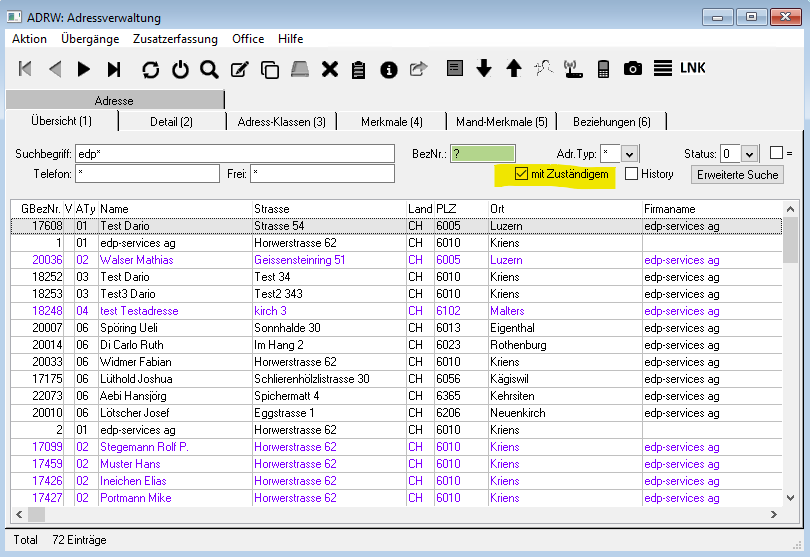Enable the History checkbox

click(x=632, y=174)
